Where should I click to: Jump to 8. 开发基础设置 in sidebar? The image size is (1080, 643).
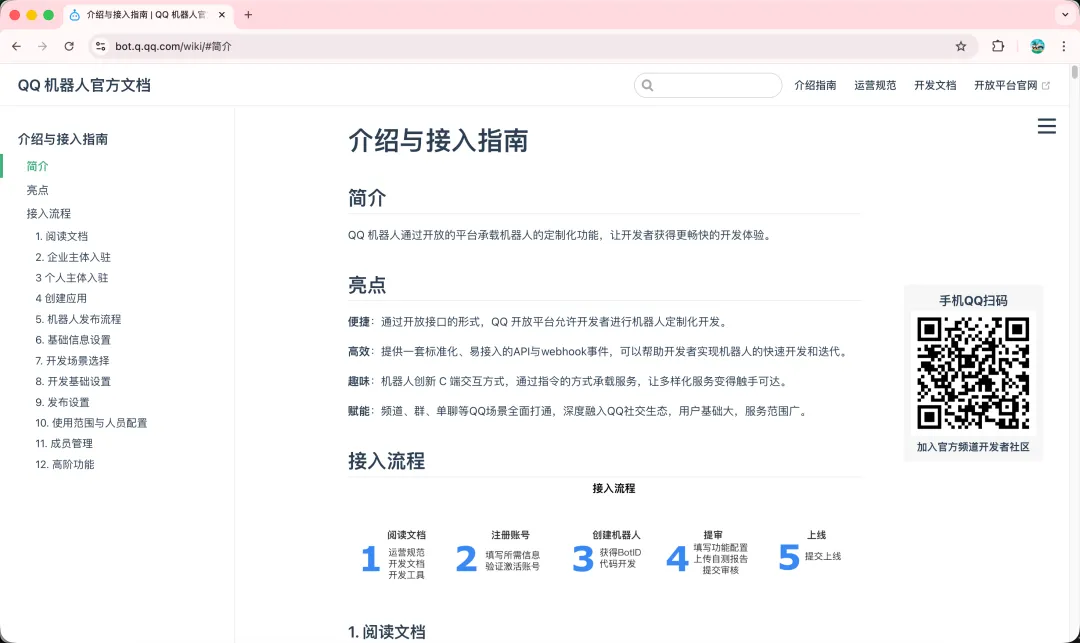(x=73, y=381)
